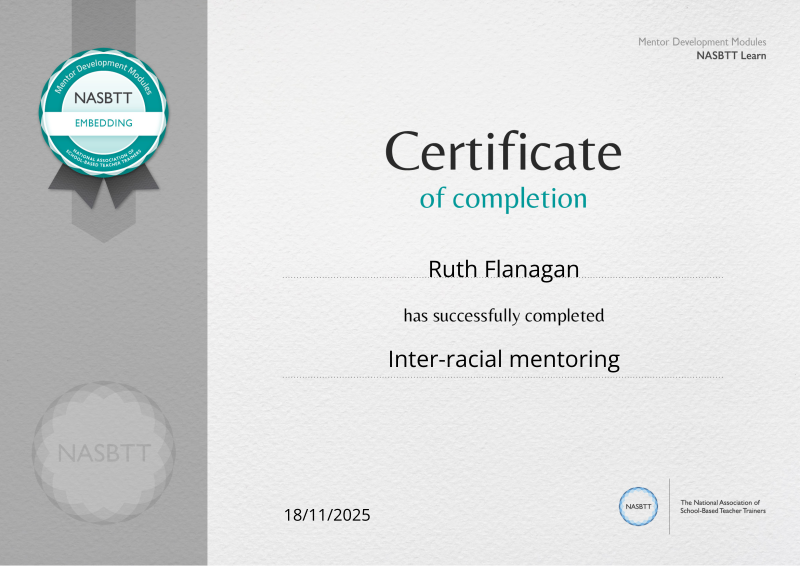This screenshot has width=800, height=566.
Task: Click the 'has successfully completed' line
Action: [x=503, y=316]
